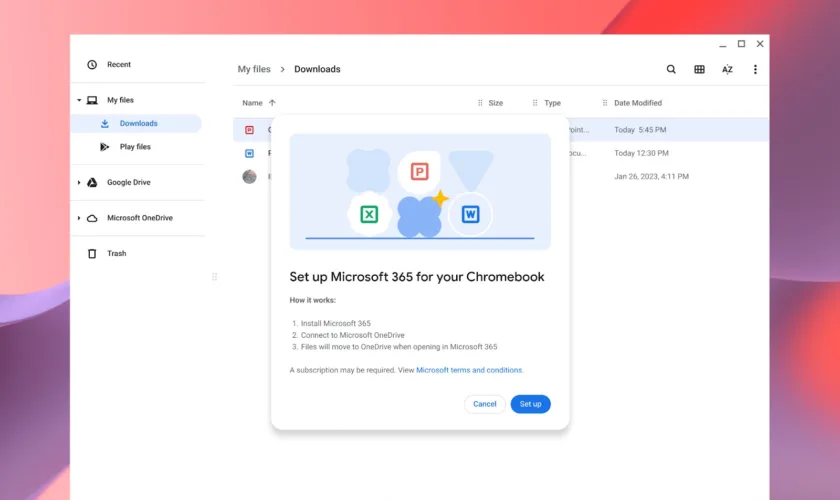This screenshot has width=840, height=500.
Task: Click the Excel icon in dialog illustration
Action: pyautogui.click(x=369, y=214)
